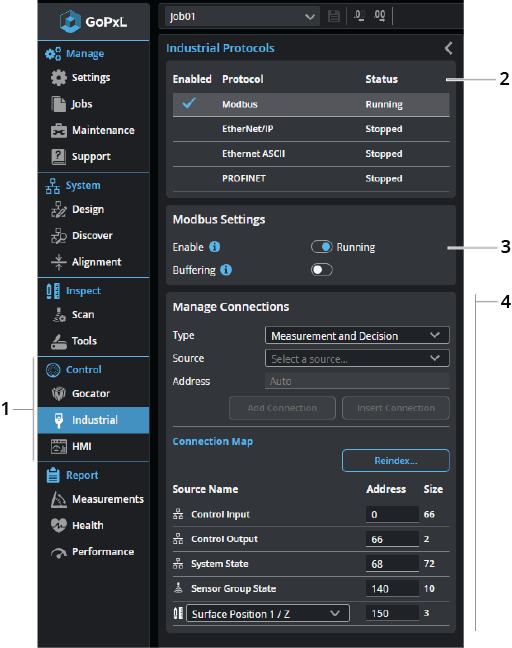
Task: Click the Modbus Running status text
Action: pyautogui.click(x=384, y=105)
